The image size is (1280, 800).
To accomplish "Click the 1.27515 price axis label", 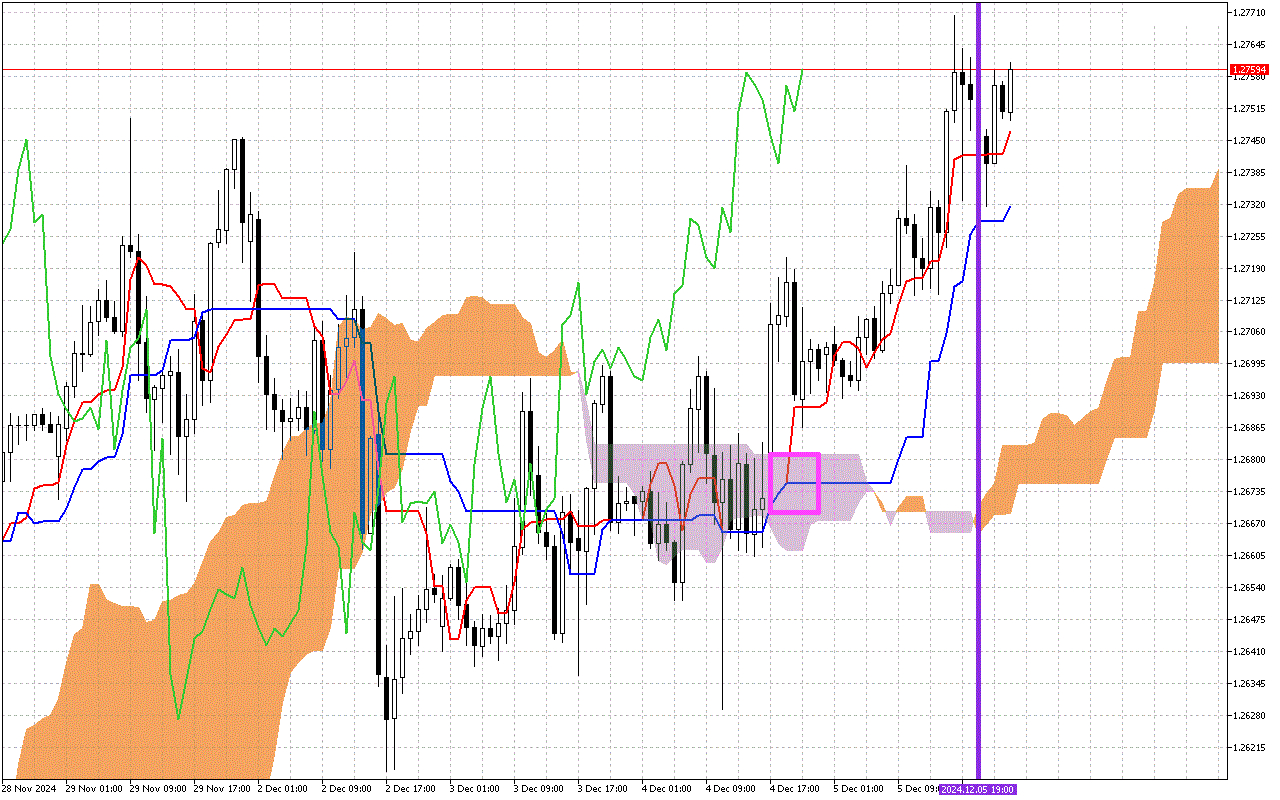I will coord(1249,108).
